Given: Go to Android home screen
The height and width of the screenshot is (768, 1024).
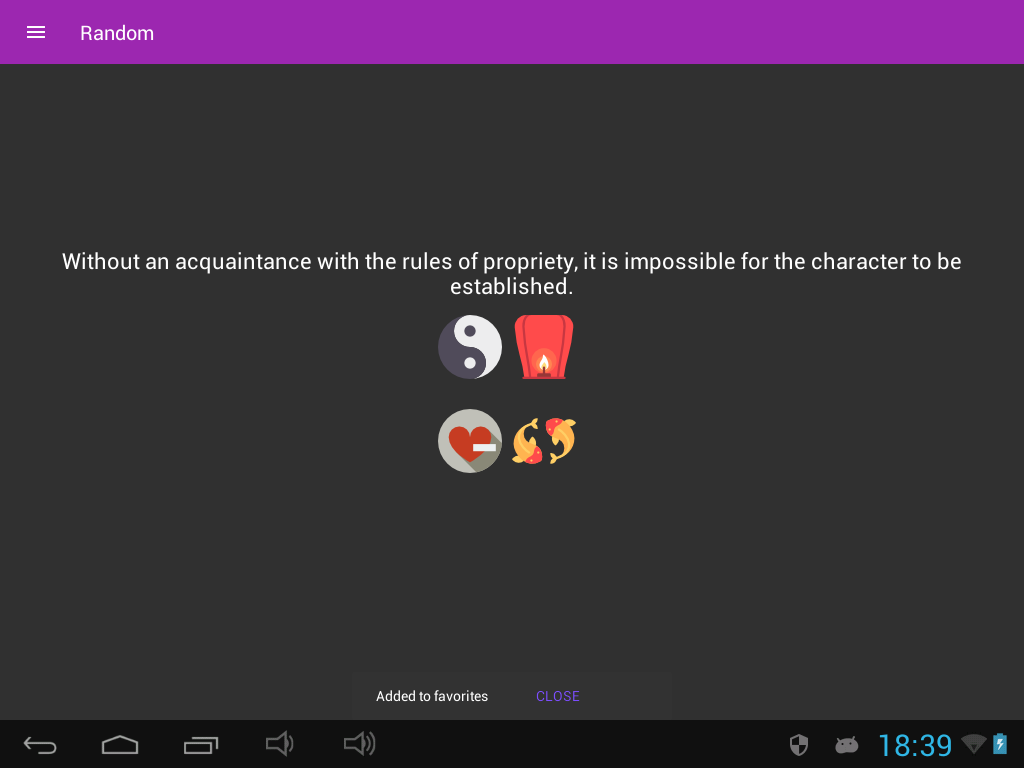Looking at the screenshot, I should [120, 744].
